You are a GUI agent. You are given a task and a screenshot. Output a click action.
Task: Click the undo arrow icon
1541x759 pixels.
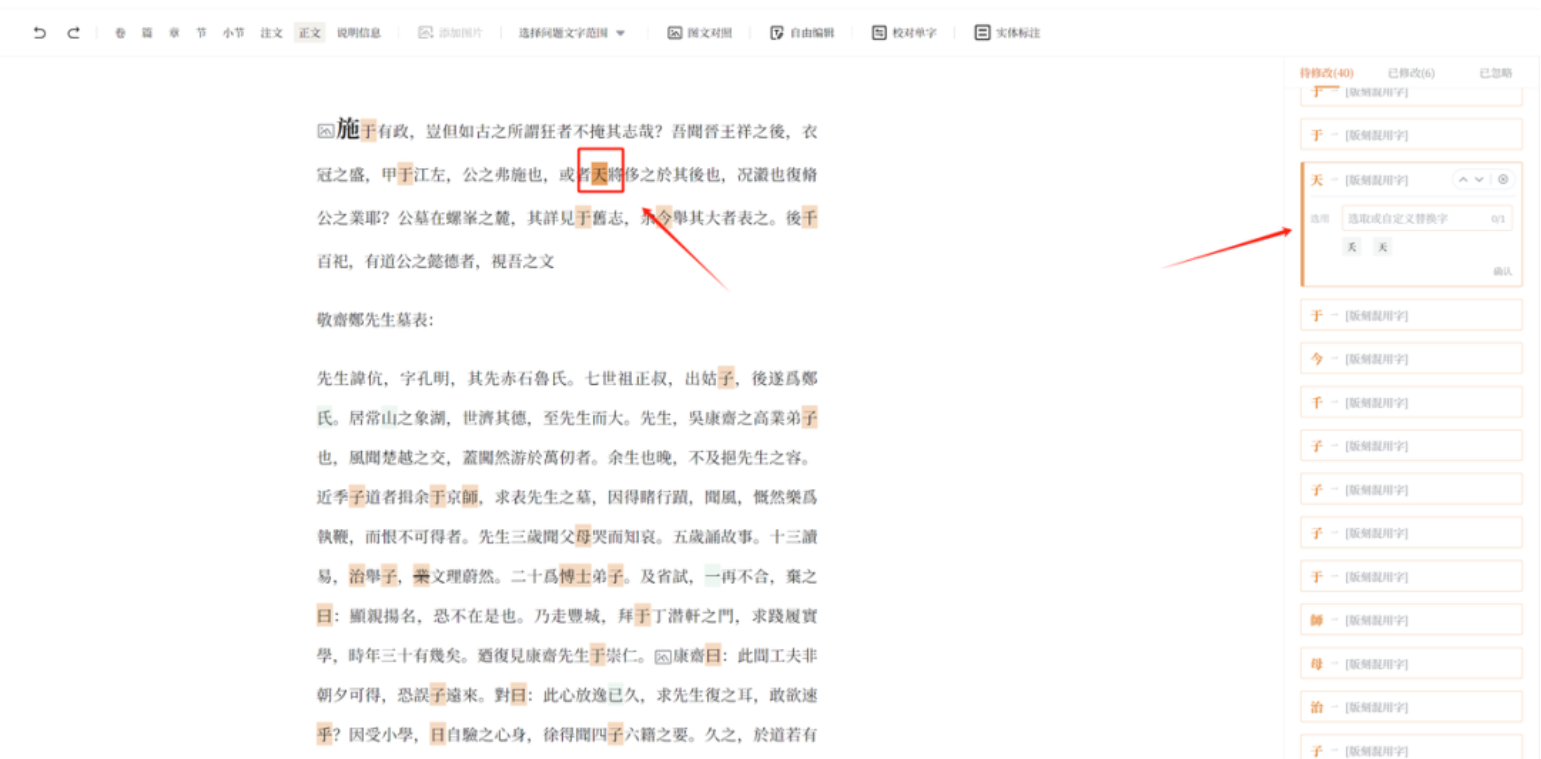pyautogui.click(x=40, y=33)
